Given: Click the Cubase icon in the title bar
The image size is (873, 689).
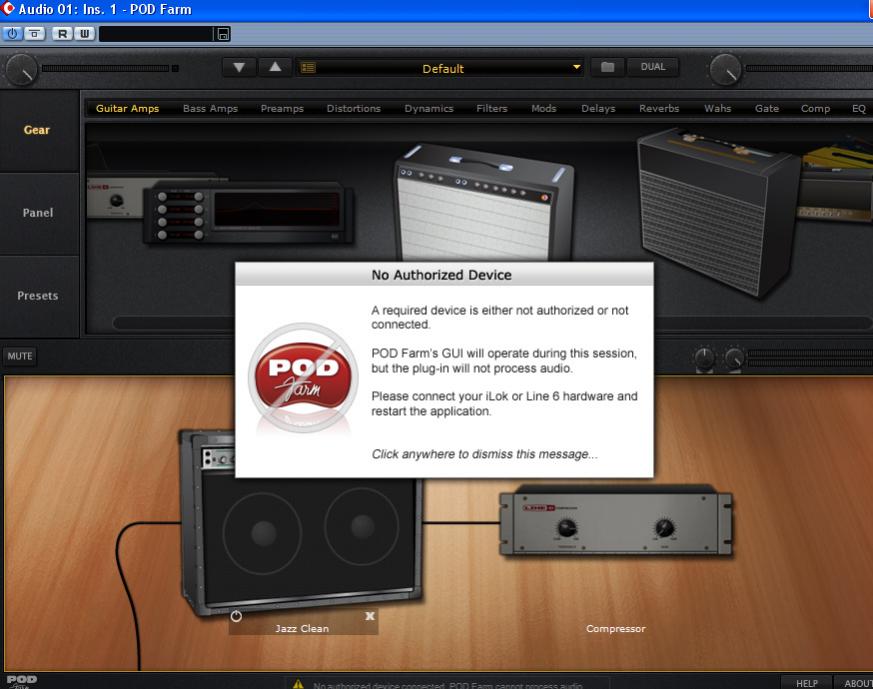Looking at the screenshot, I should 8,8.
